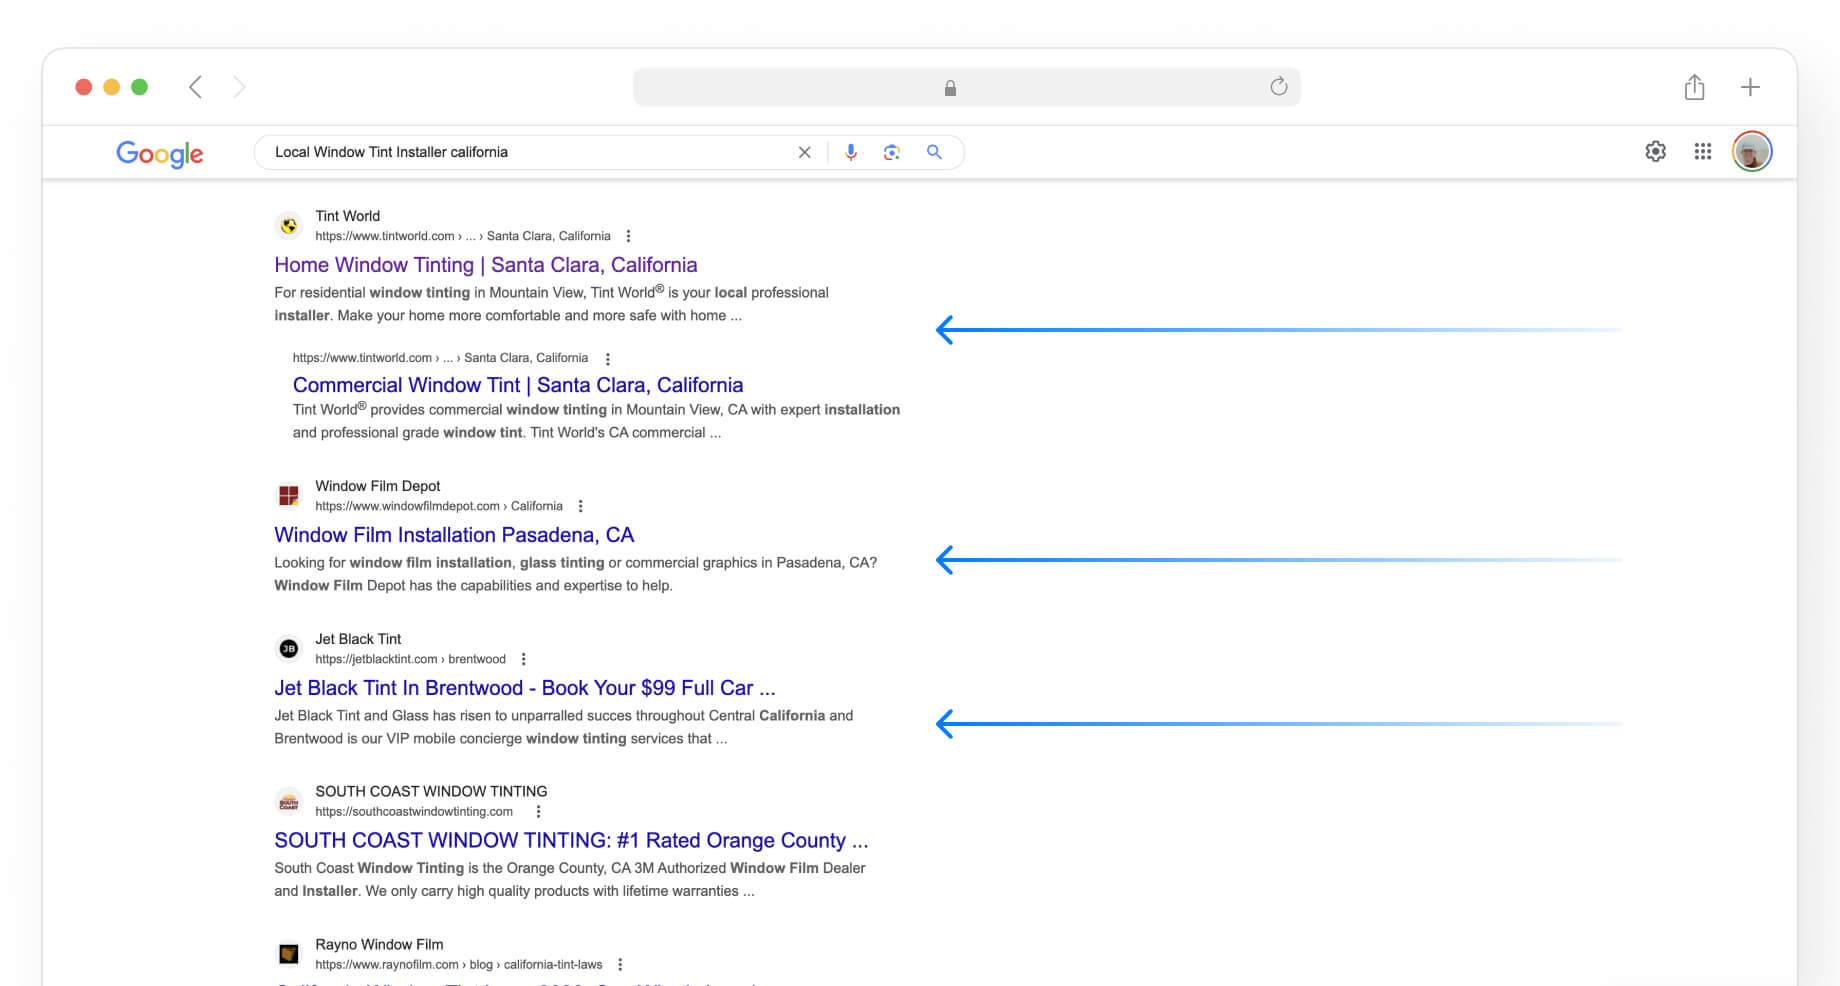Click the padlock in address bar

(950, 88)
